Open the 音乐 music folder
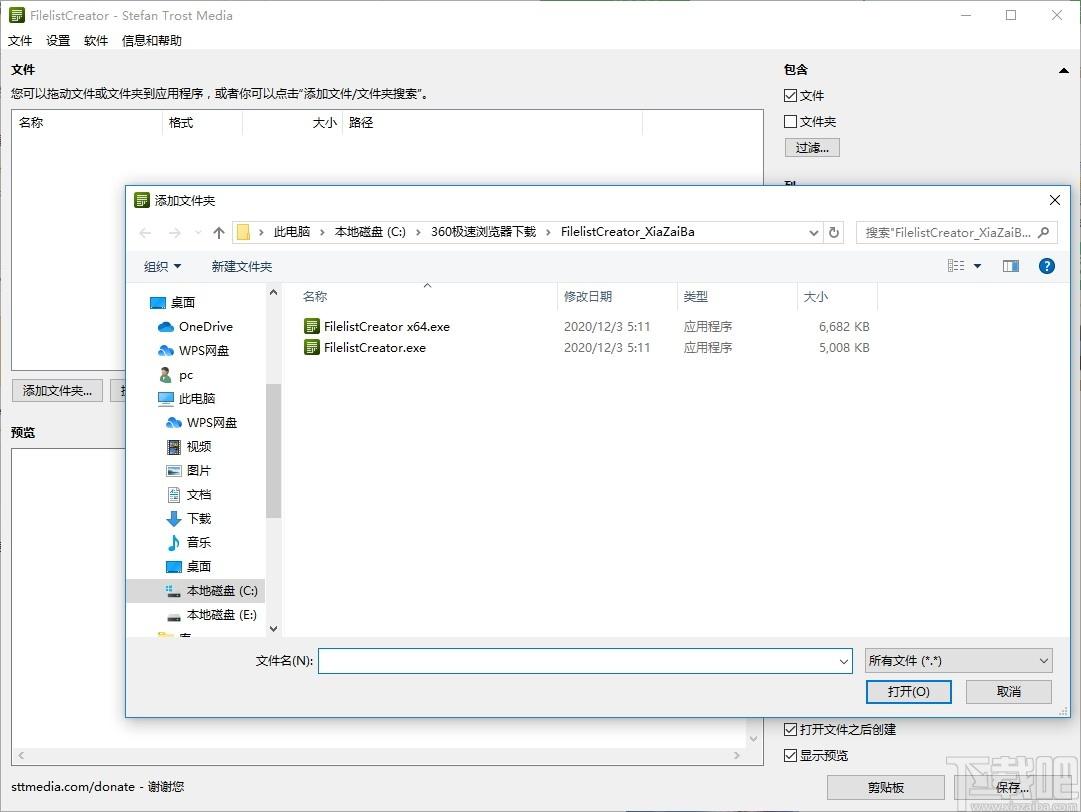 click(x=189, y=542)
